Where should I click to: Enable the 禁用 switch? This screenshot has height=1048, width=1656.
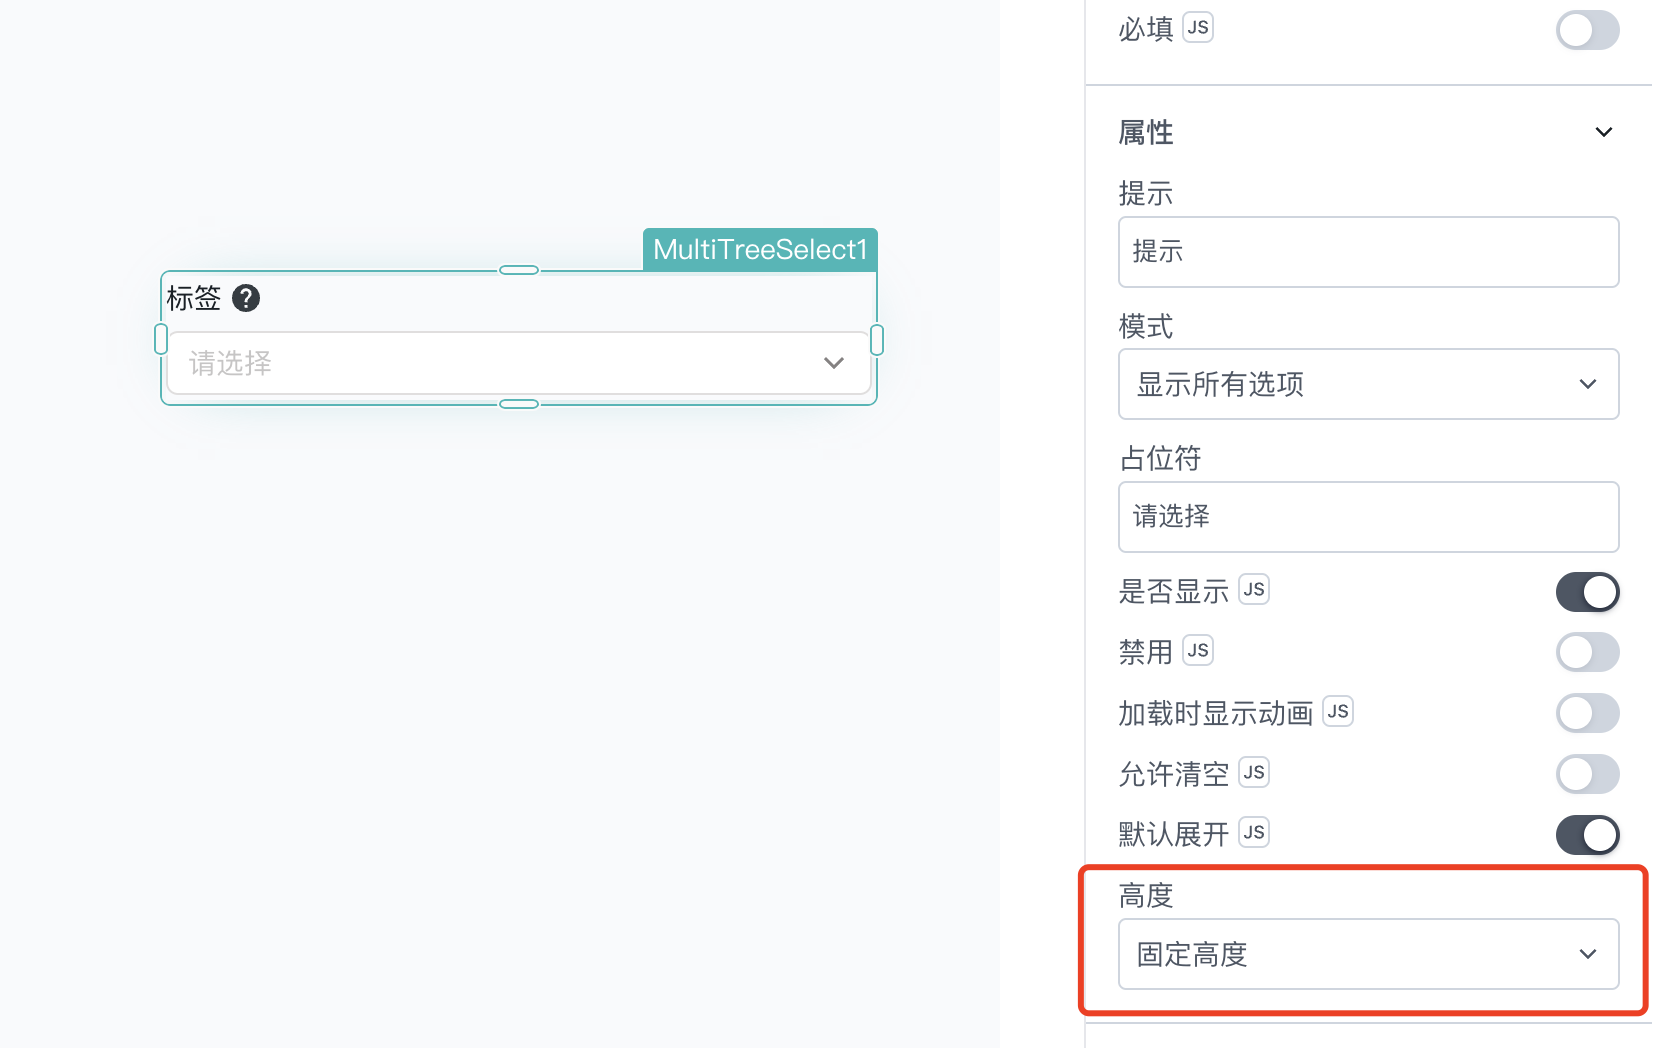point(1587,653)
